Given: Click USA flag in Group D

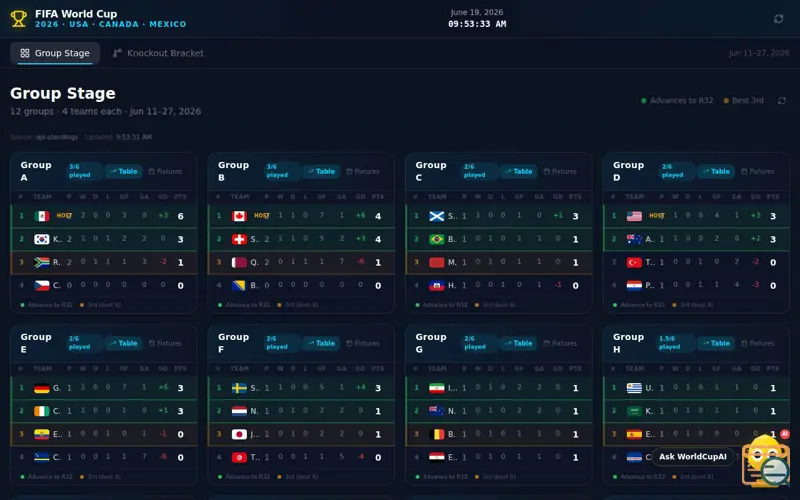Looking at the screenshot, I should point(634,216).
